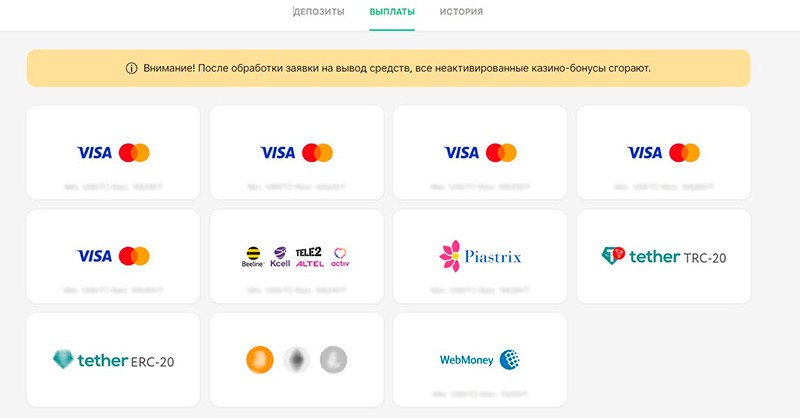Select the second Visa Mastercard card in the top row

click(x=296, y=153)
